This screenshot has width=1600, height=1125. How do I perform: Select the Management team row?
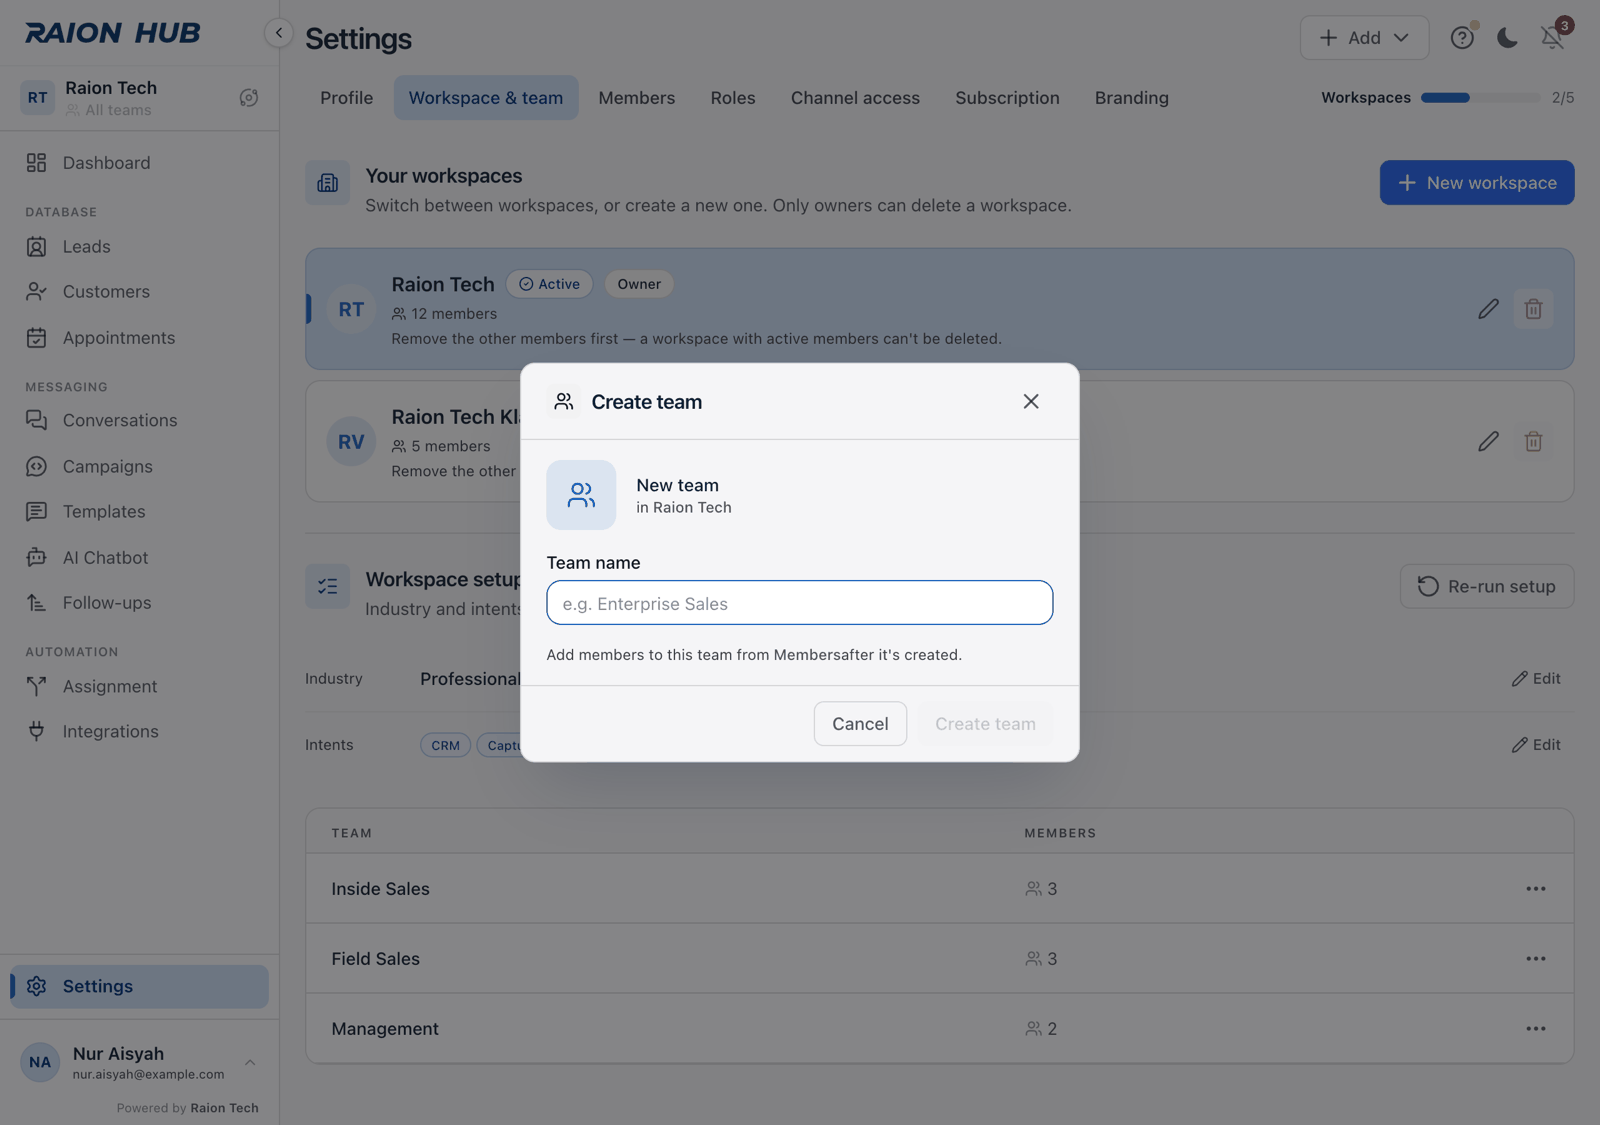coord(940,1029)
